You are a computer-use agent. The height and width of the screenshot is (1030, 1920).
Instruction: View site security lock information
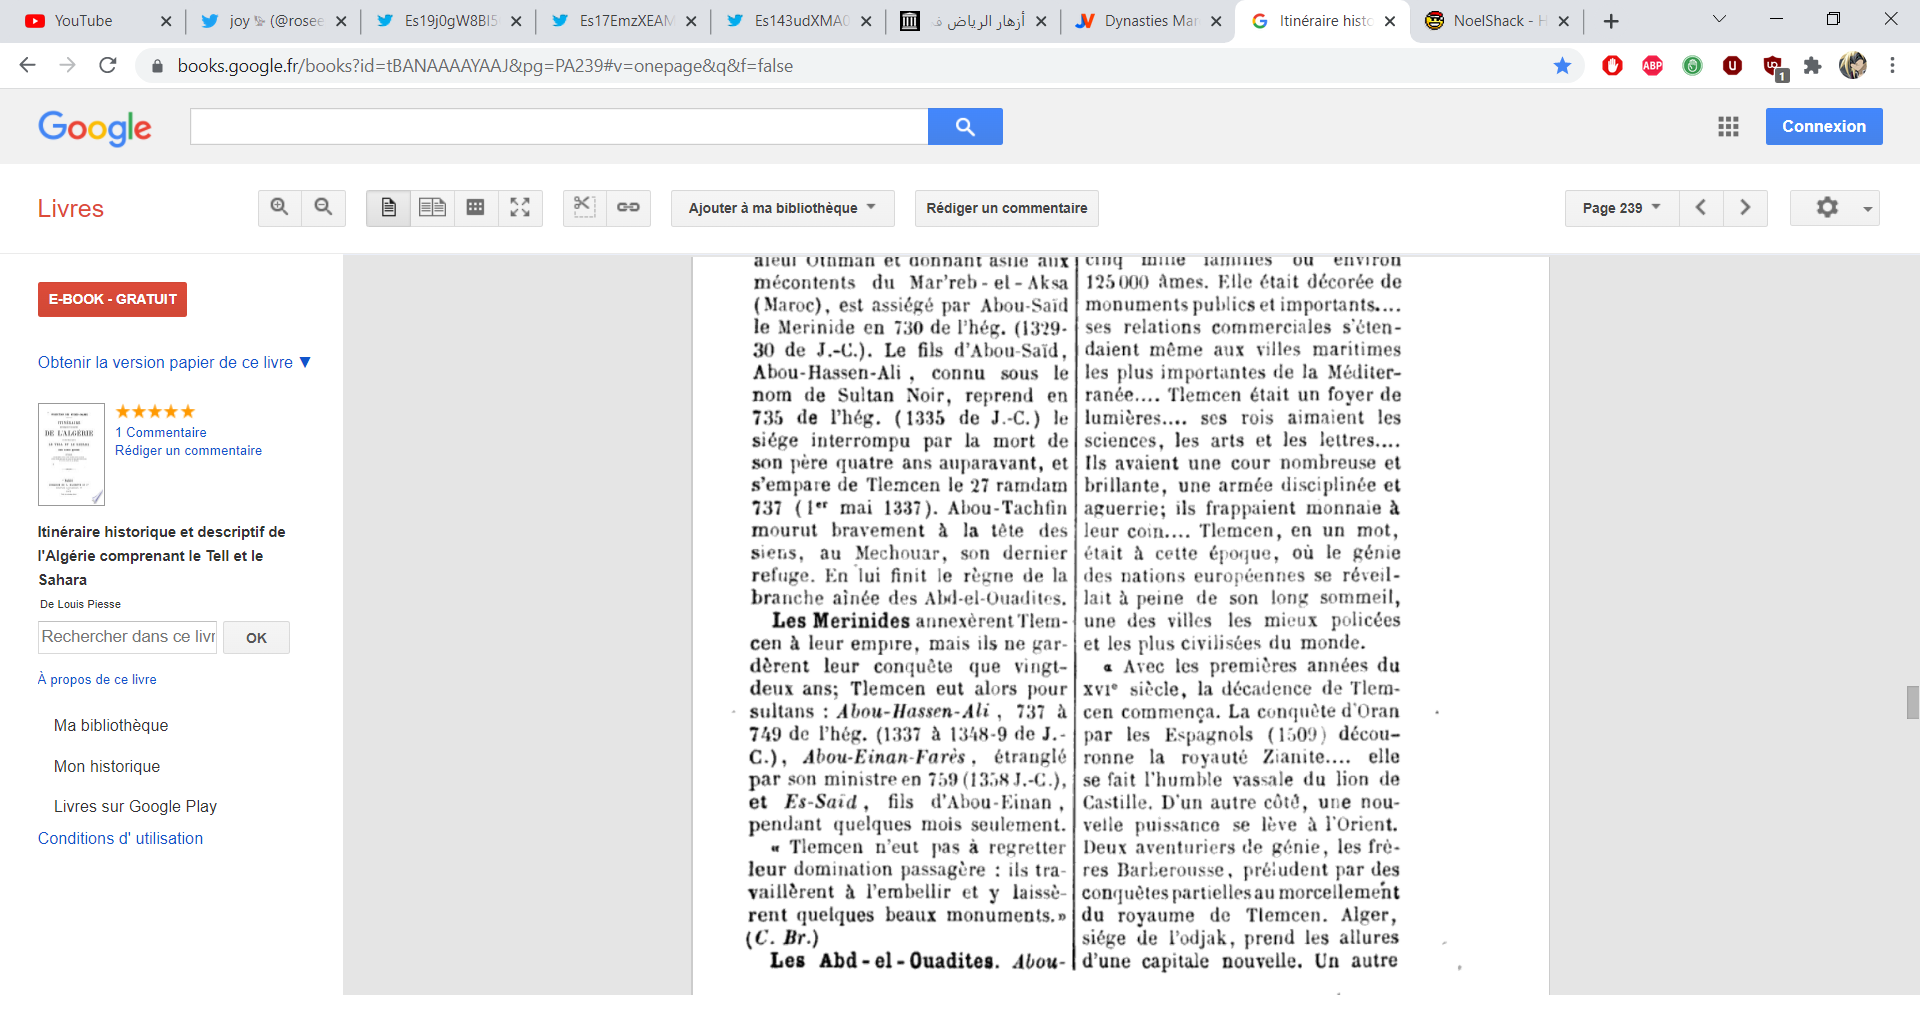click(157, 66)
